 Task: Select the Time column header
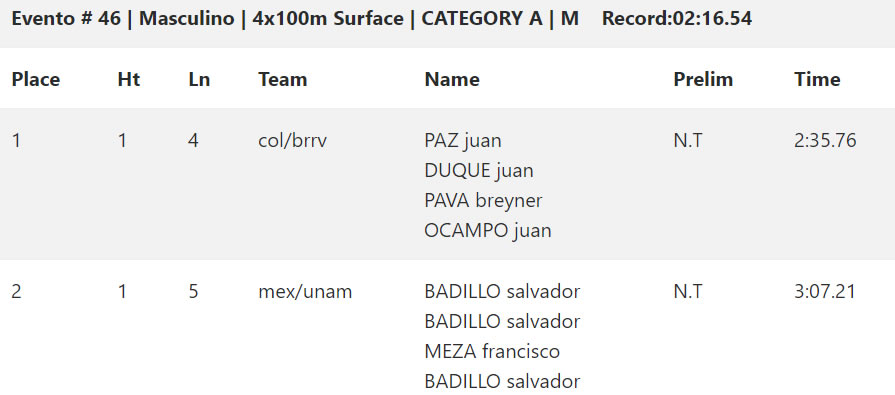817,79
